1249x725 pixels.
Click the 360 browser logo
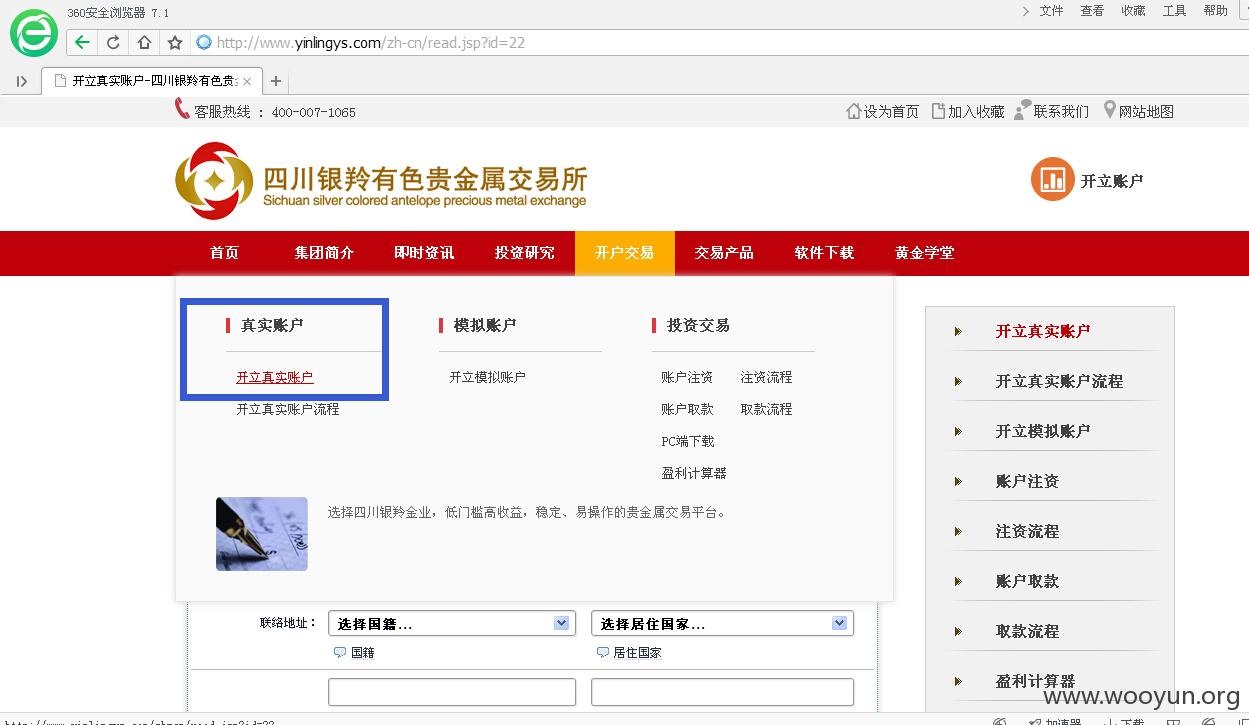(33, 33)
